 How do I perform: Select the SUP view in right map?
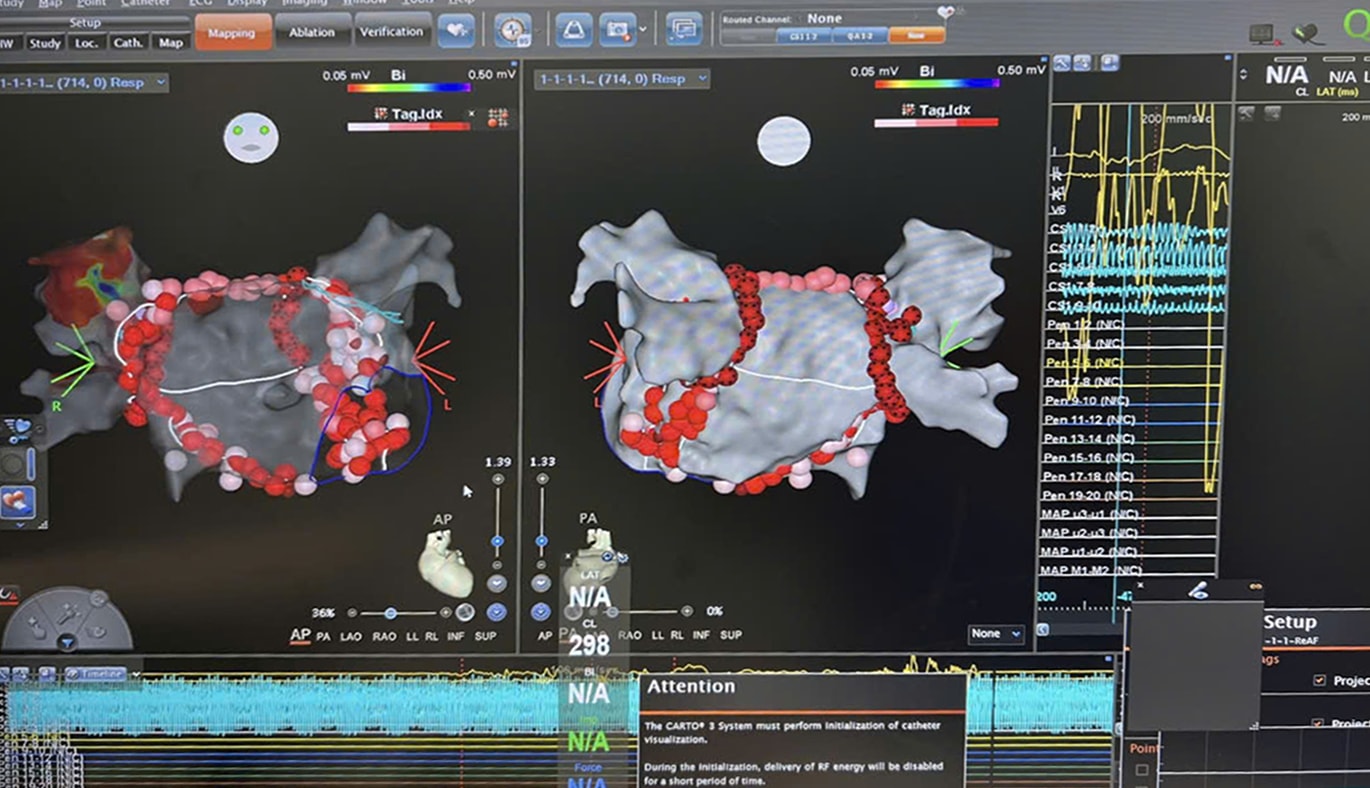point(731,635)
